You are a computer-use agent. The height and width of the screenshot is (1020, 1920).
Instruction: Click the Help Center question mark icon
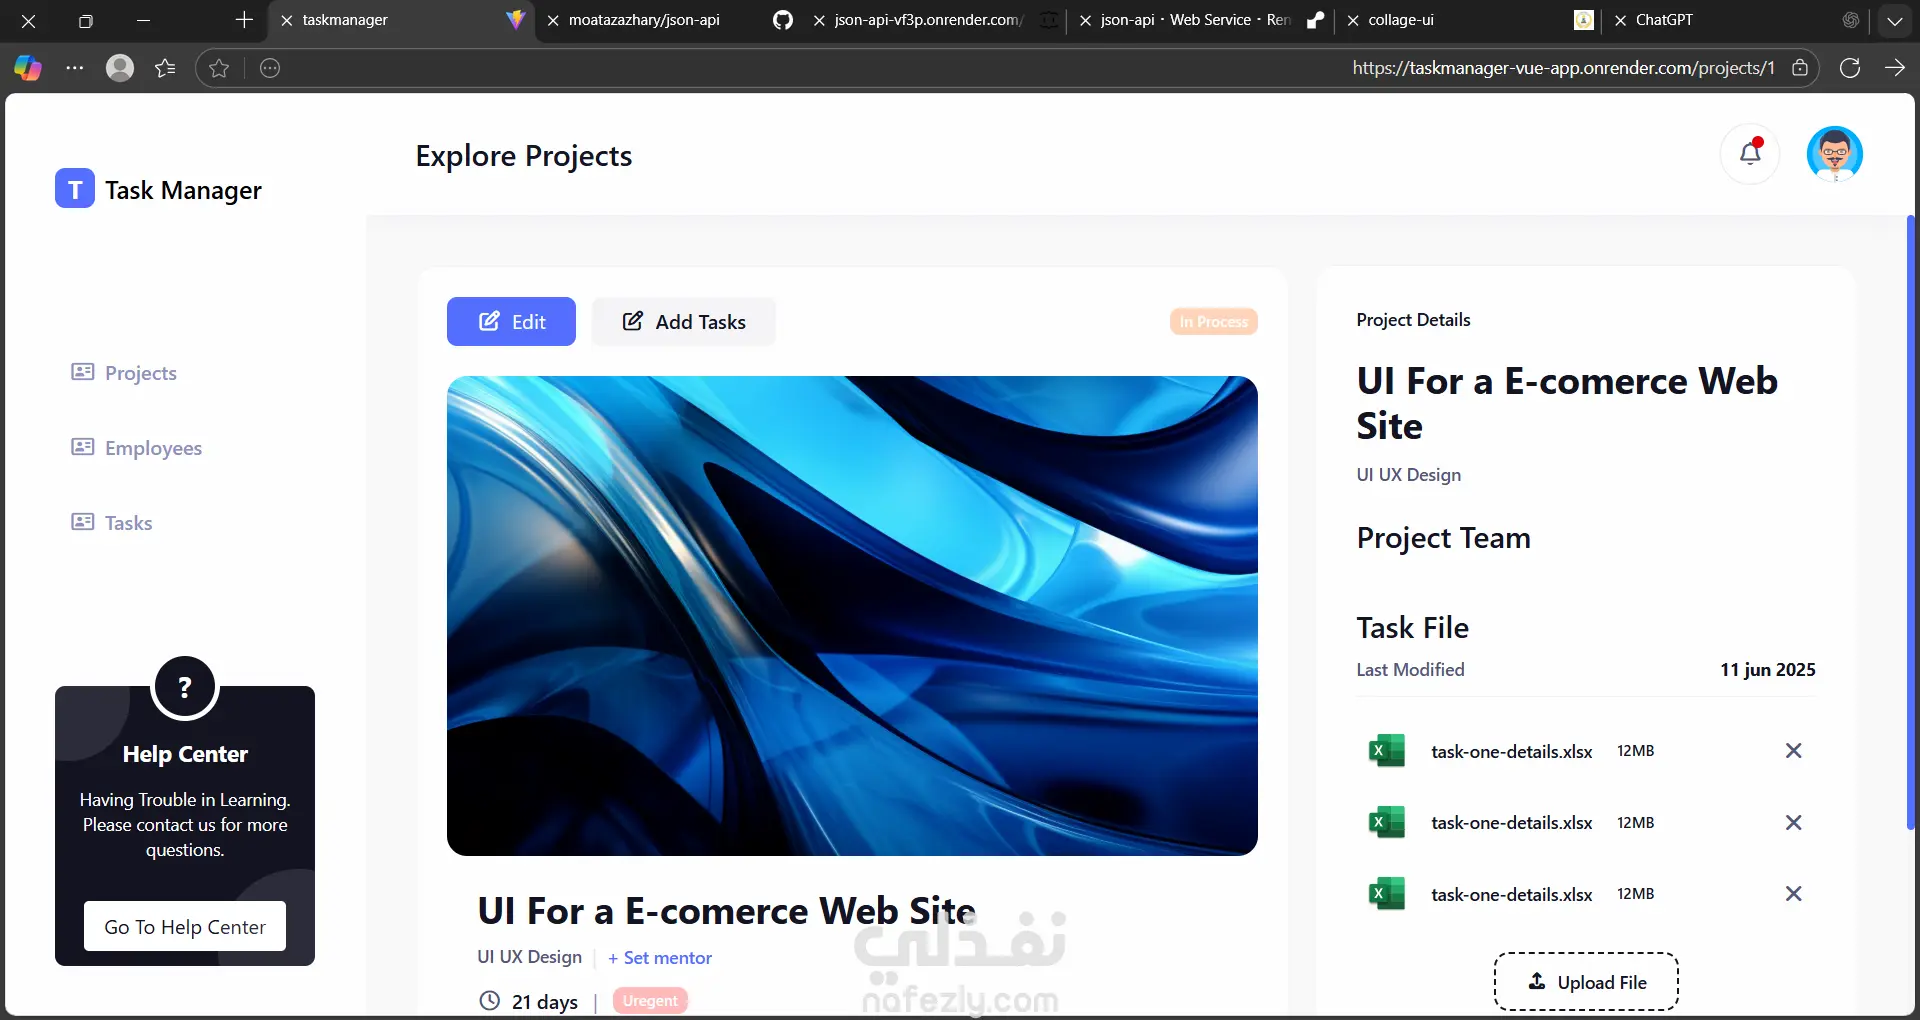[x=184, y=687]
